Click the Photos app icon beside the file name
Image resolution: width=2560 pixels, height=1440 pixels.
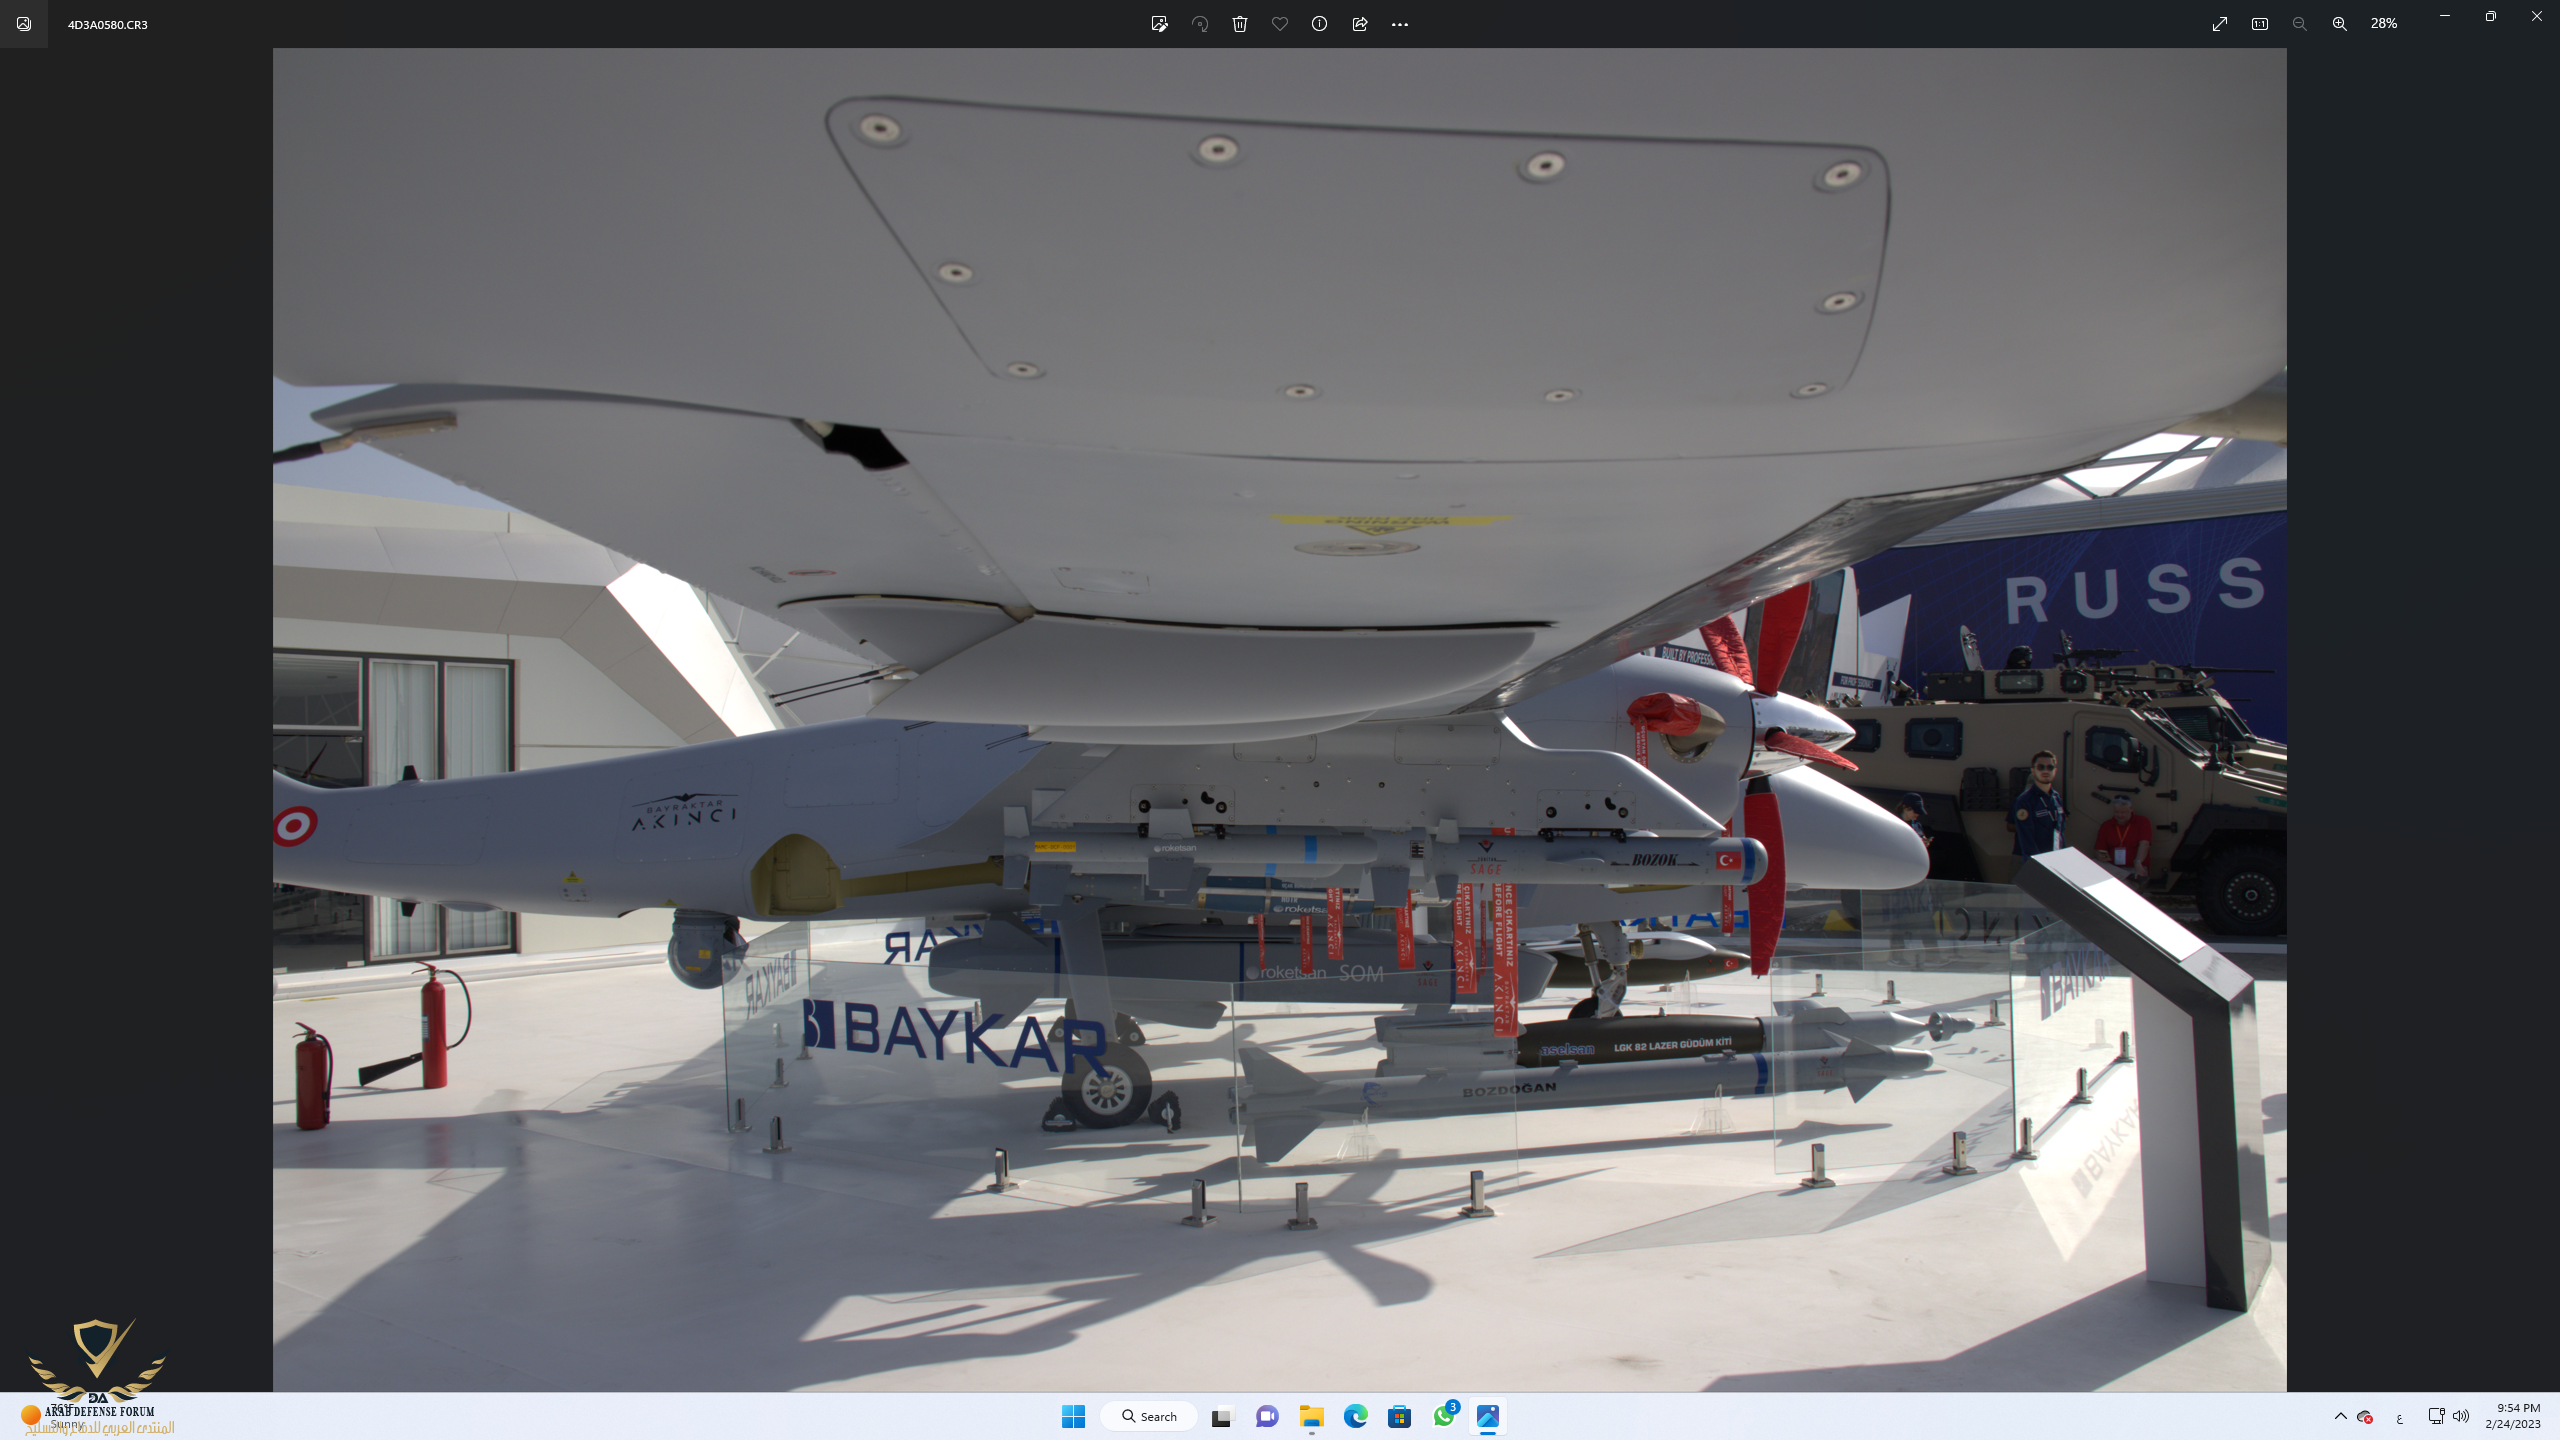(24, 24)
